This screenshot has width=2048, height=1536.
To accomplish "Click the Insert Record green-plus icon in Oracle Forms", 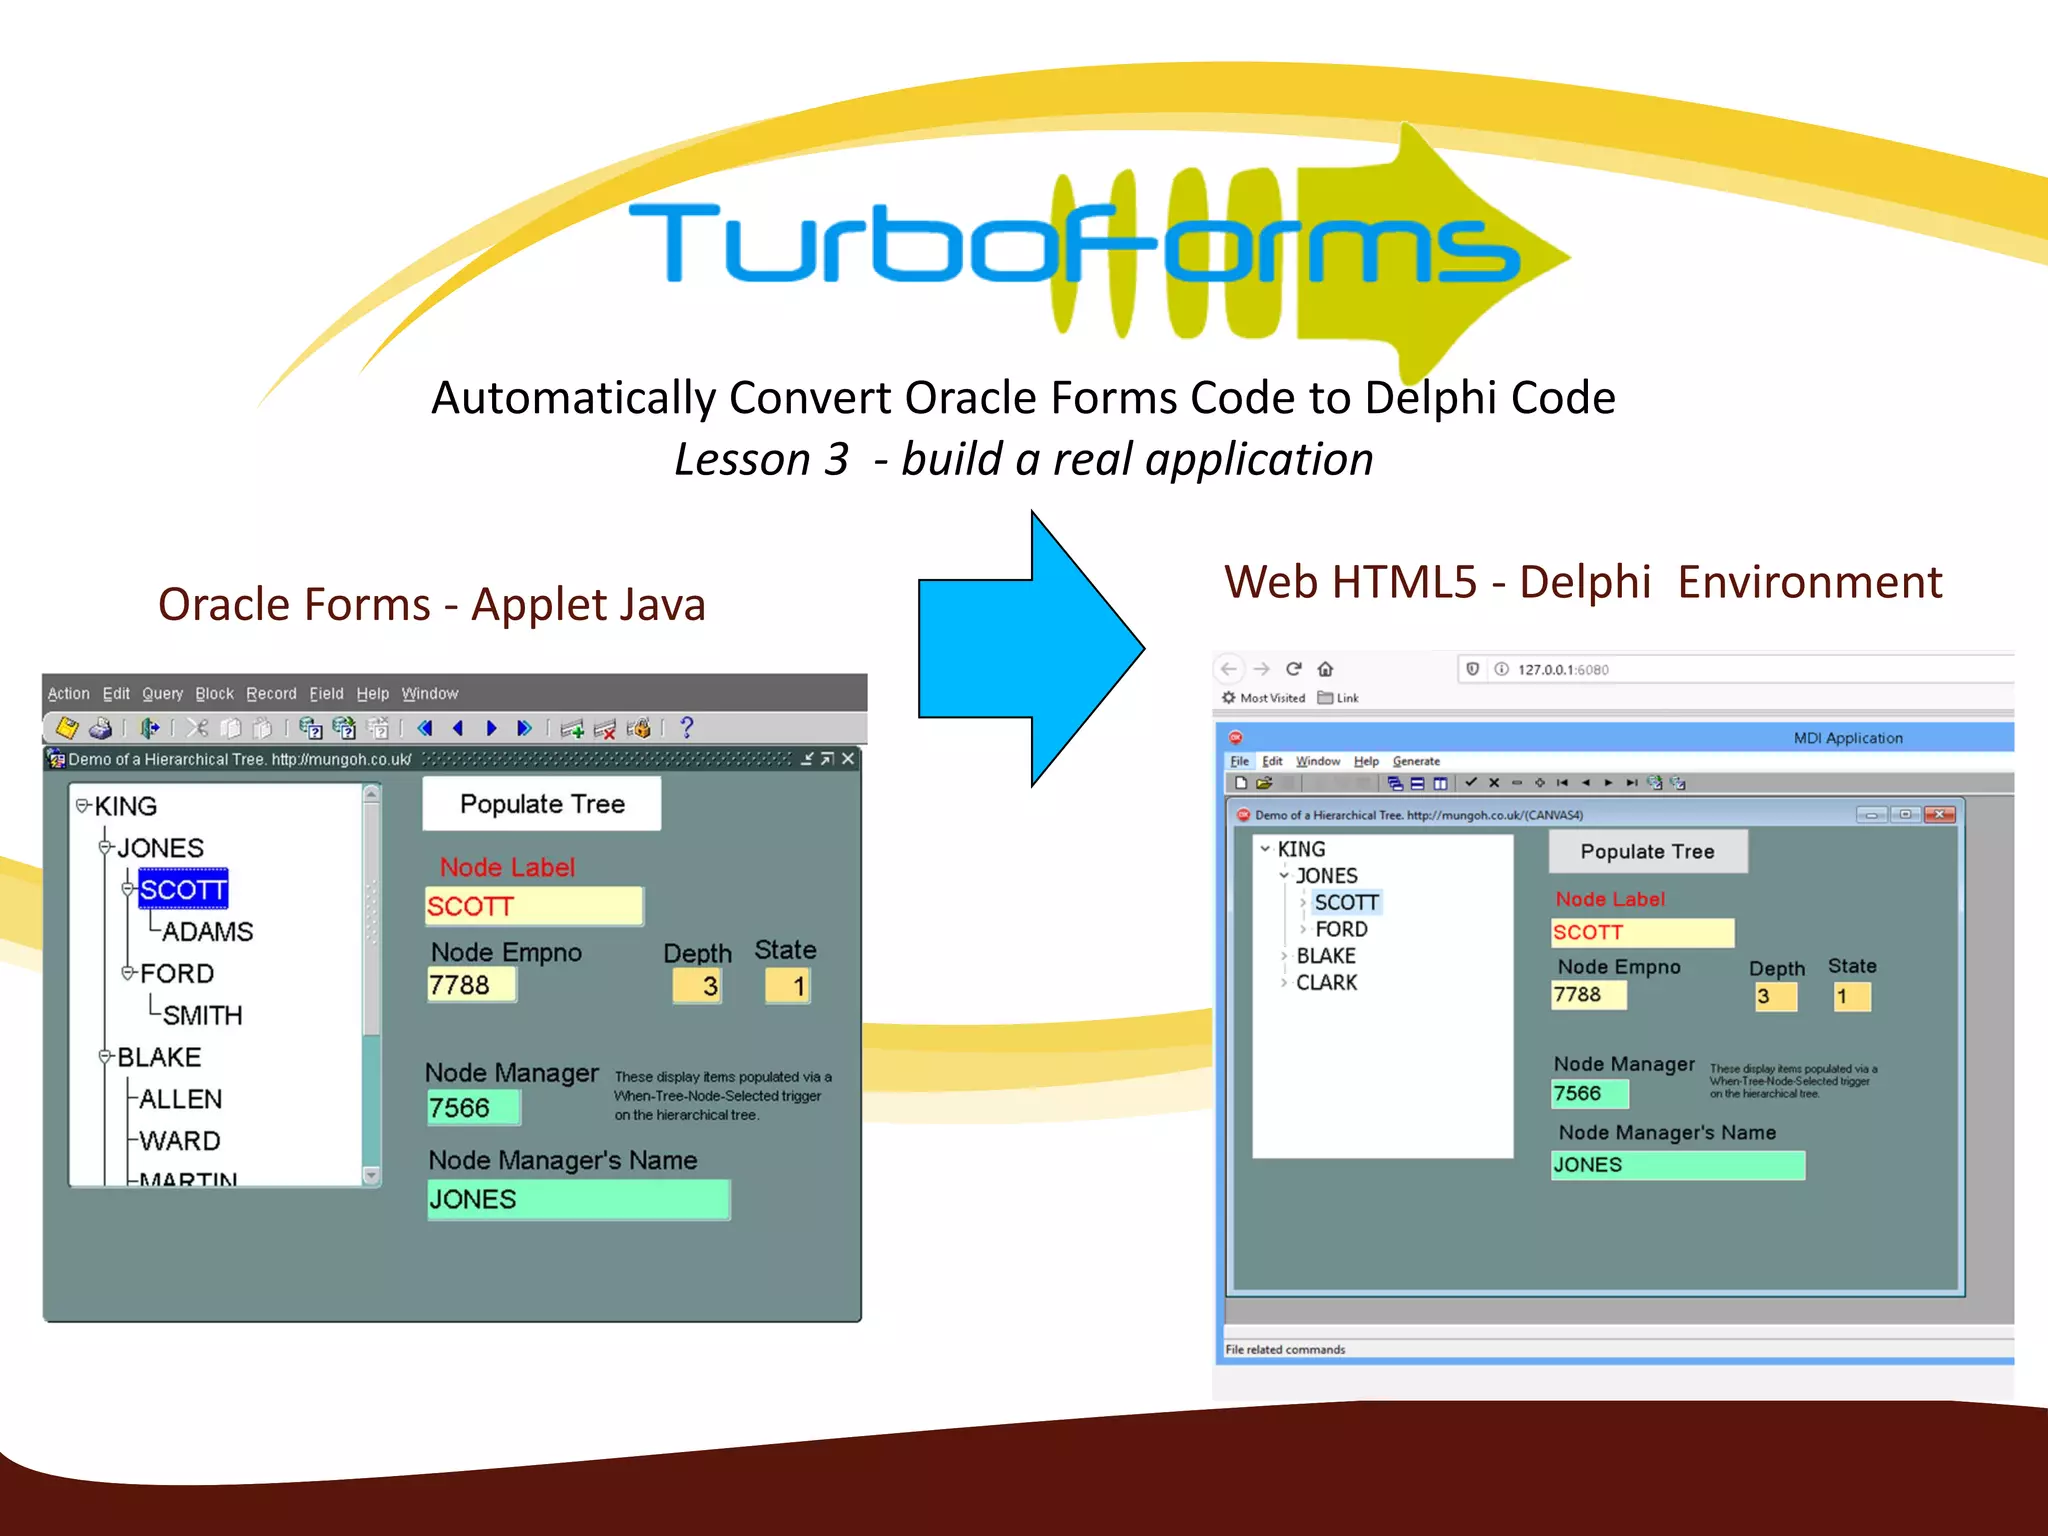I will point(572,728).
